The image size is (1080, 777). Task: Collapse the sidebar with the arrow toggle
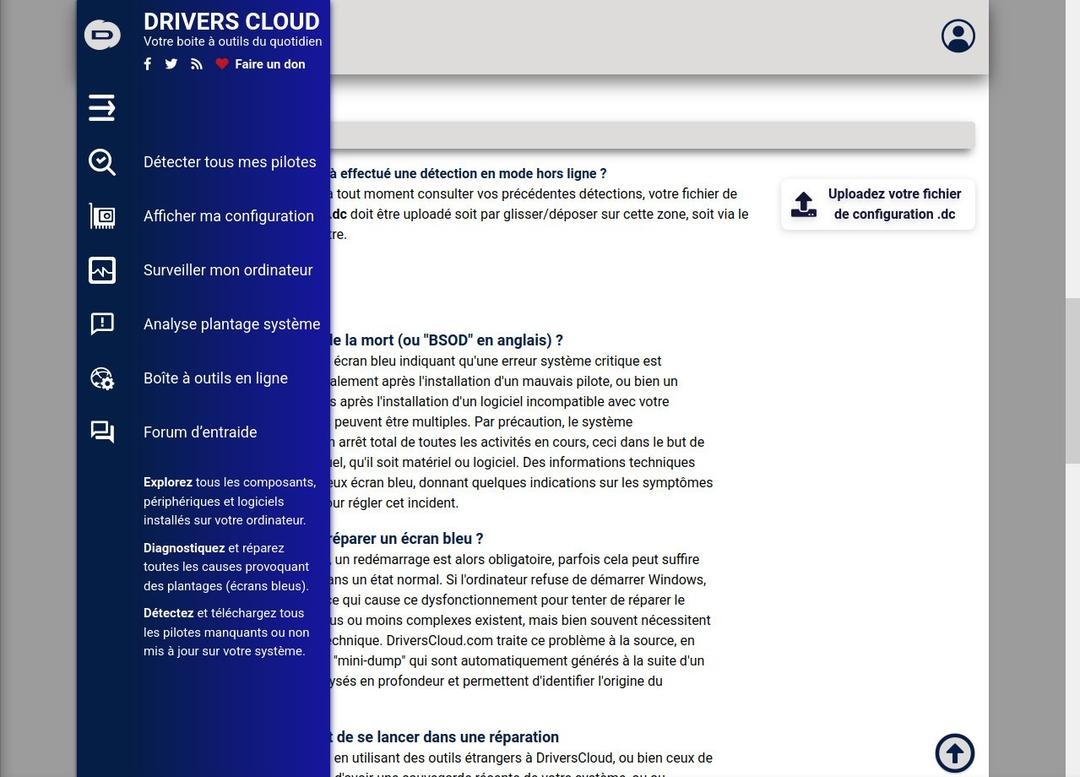(101, 107)
